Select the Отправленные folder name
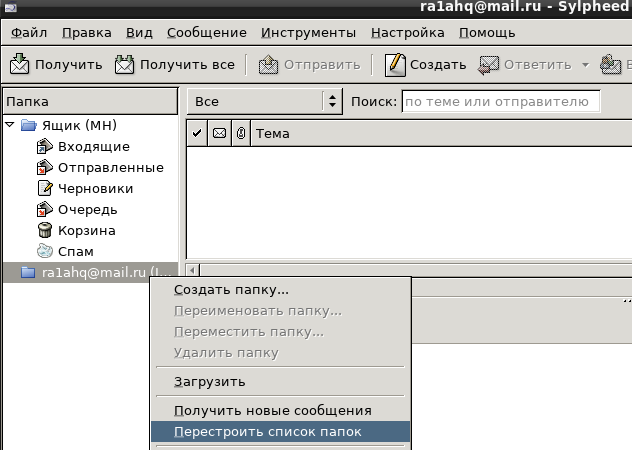Viewport: 632px width, 450px height. [111, 168]
